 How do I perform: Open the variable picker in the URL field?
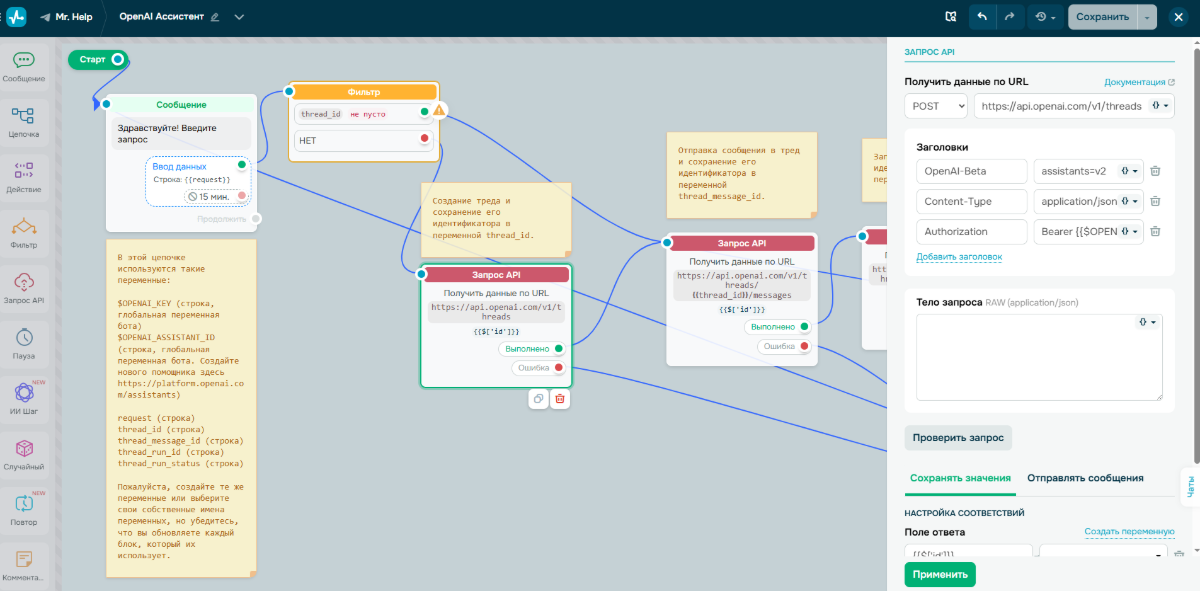[1160, 105]
